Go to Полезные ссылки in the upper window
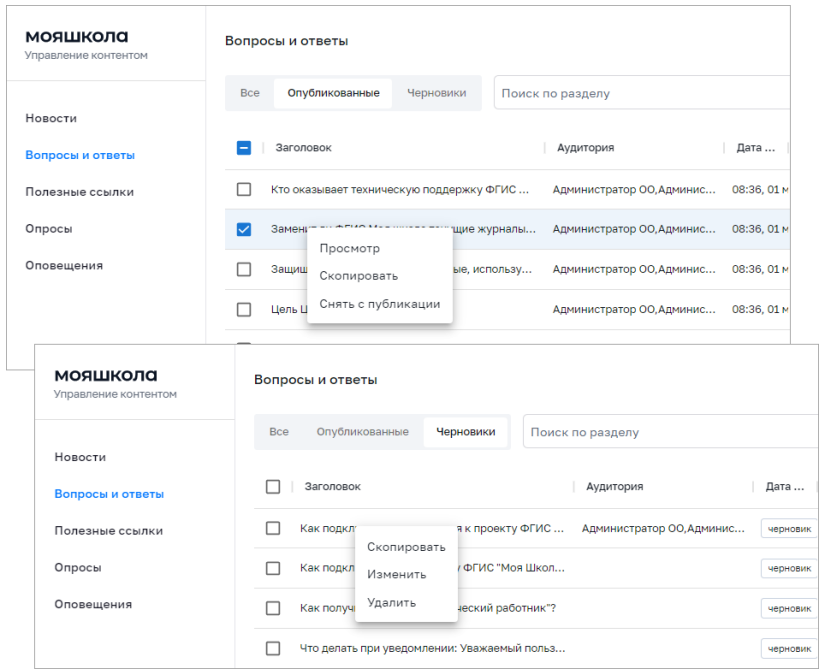 (x=80, y=192)
